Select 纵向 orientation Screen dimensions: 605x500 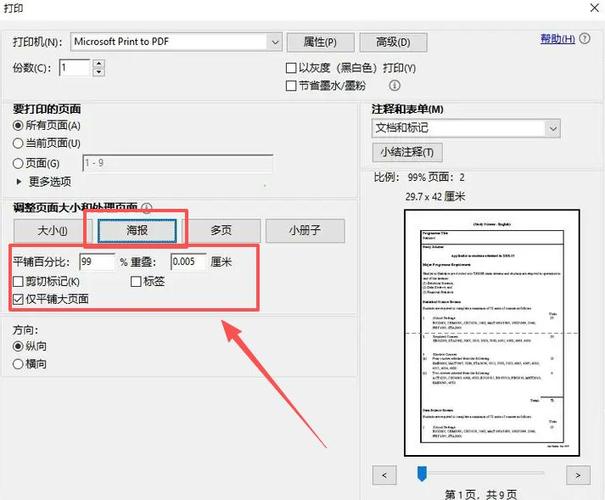click(18, 346)
